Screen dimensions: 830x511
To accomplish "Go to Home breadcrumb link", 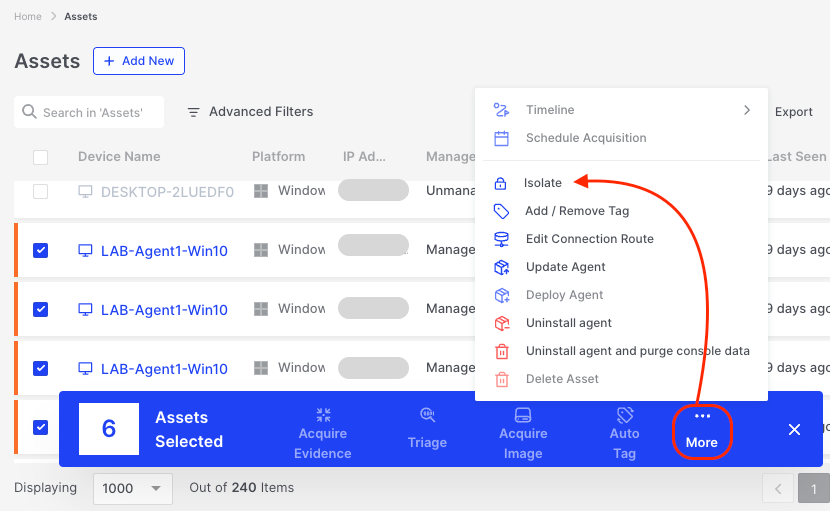I will [x=28, y=17].
